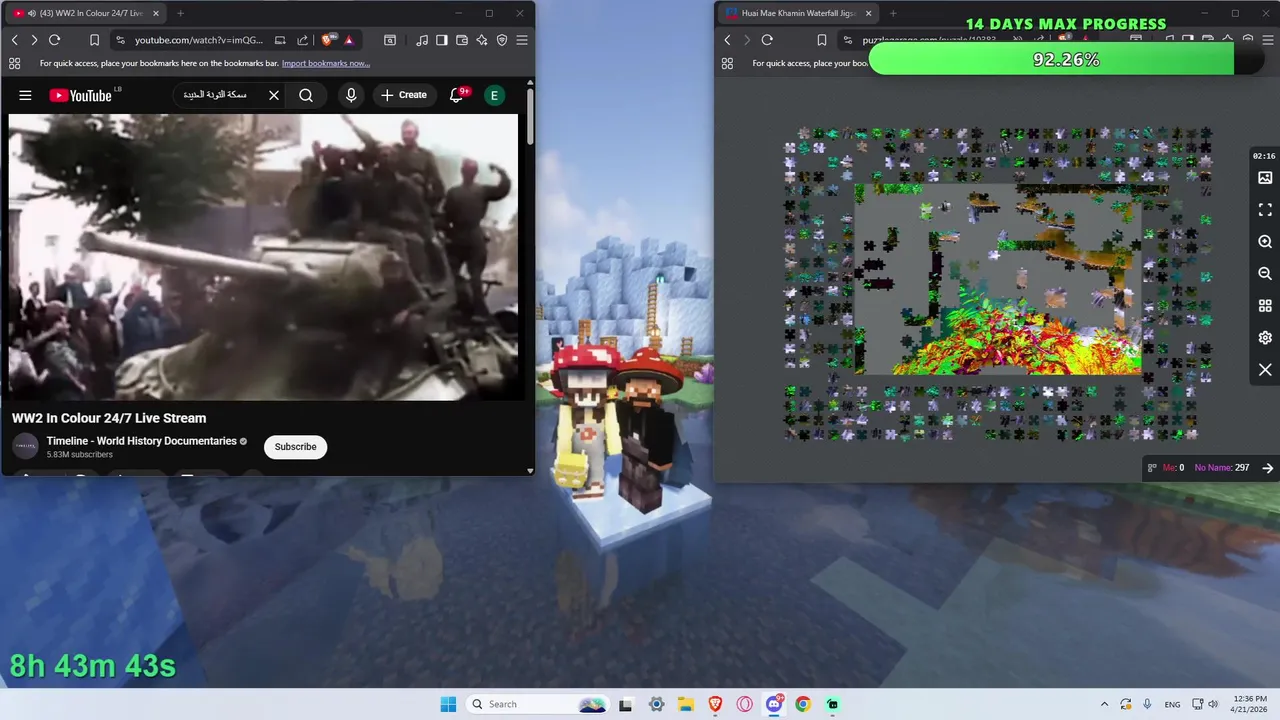The image size is (1280, 720).
Task: Zoom in on the puzzle board
Action: pos(1265,242)
